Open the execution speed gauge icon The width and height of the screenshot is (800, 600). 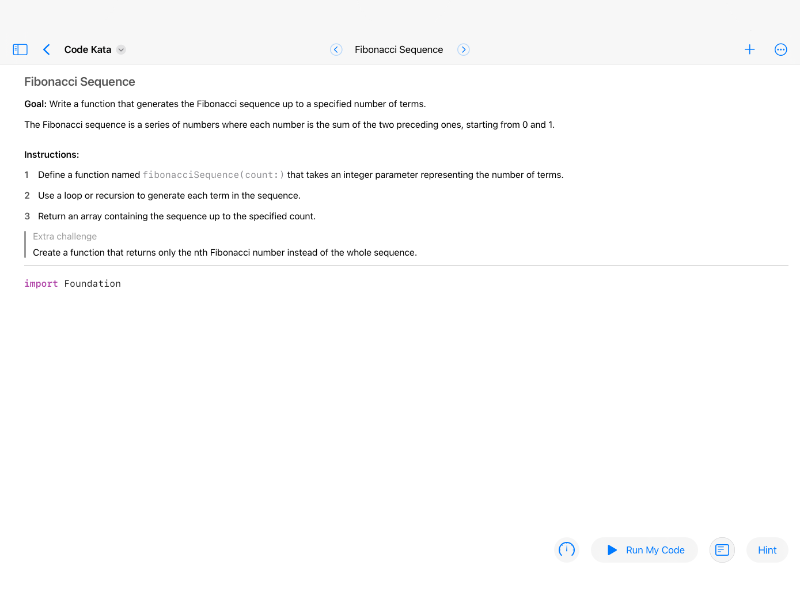566,550
